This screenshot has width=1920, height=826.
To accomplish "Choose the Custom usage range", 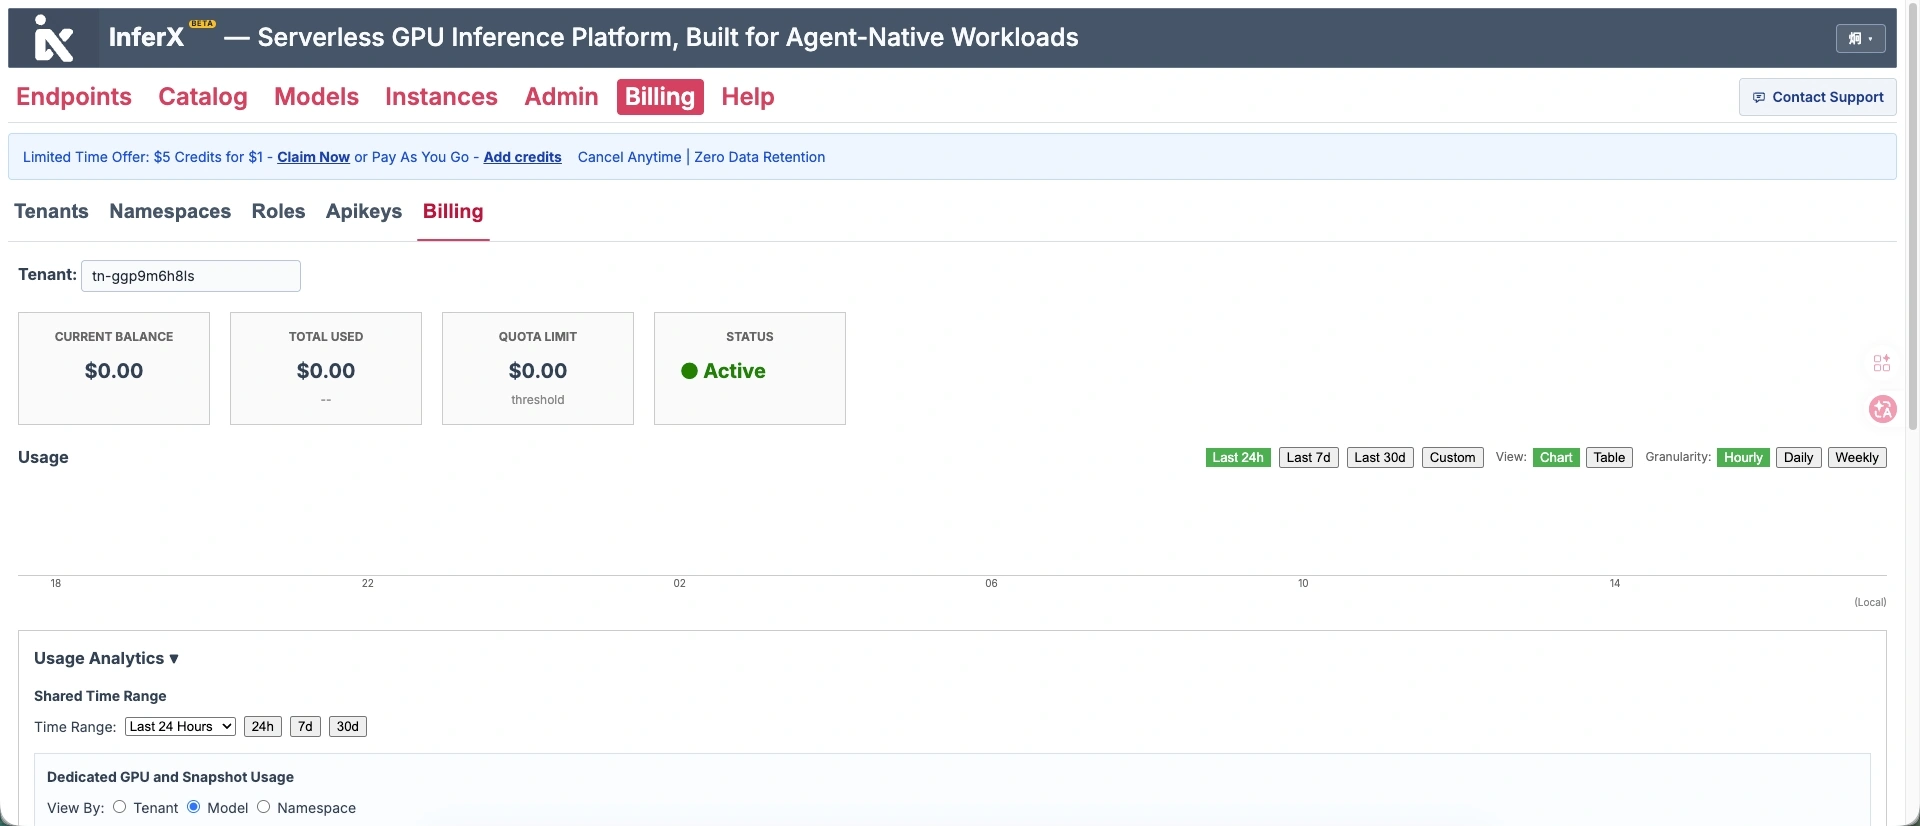I will click(1452, 458).
